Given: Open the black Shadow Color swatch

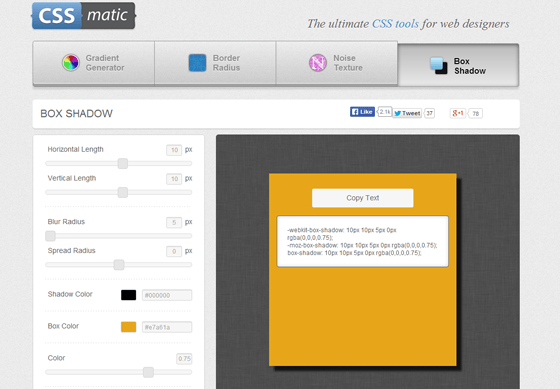Looking at the screenshot, I should pyautogui.click(x=129, y=295).
